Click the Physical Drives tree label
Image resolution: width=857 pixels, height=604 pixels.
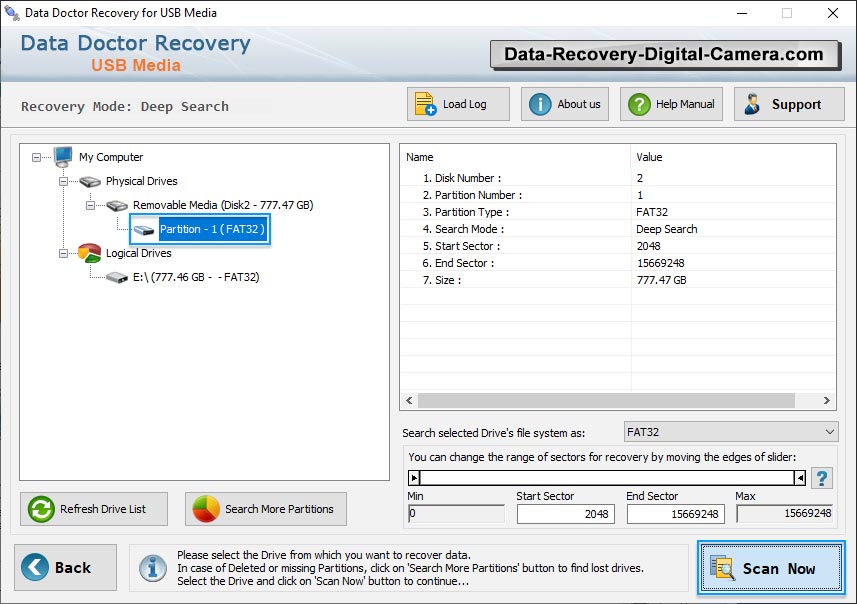(x=142, y=181)
